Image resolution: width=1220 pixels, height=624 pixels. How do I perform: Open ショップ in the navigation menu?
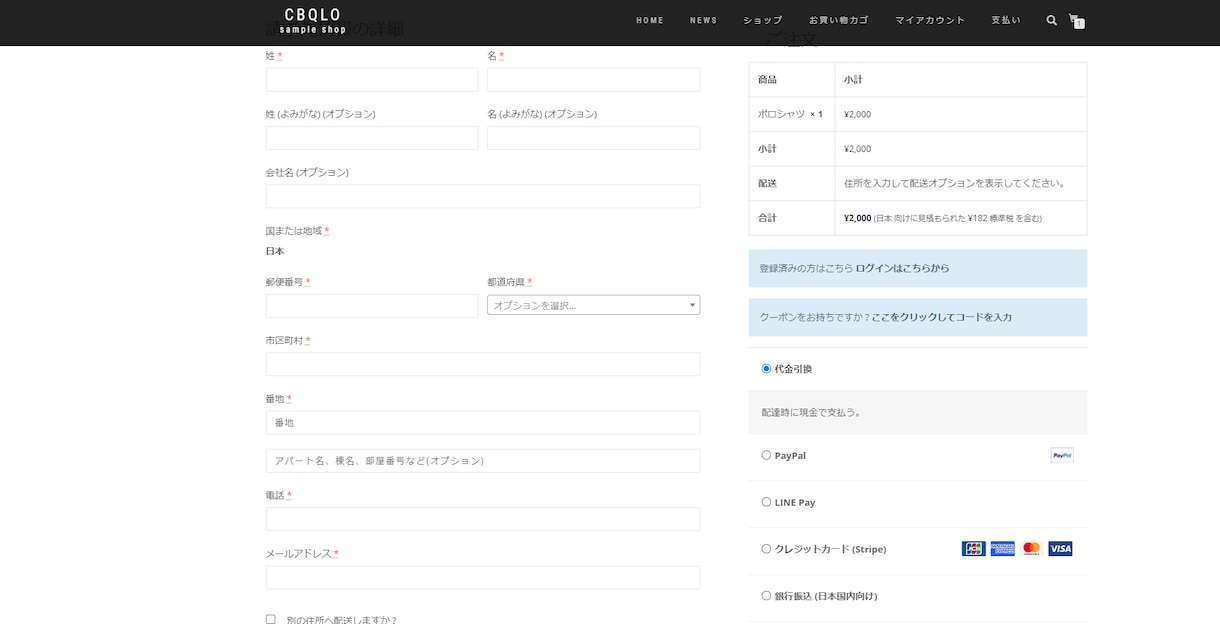(x=763, y=21)
